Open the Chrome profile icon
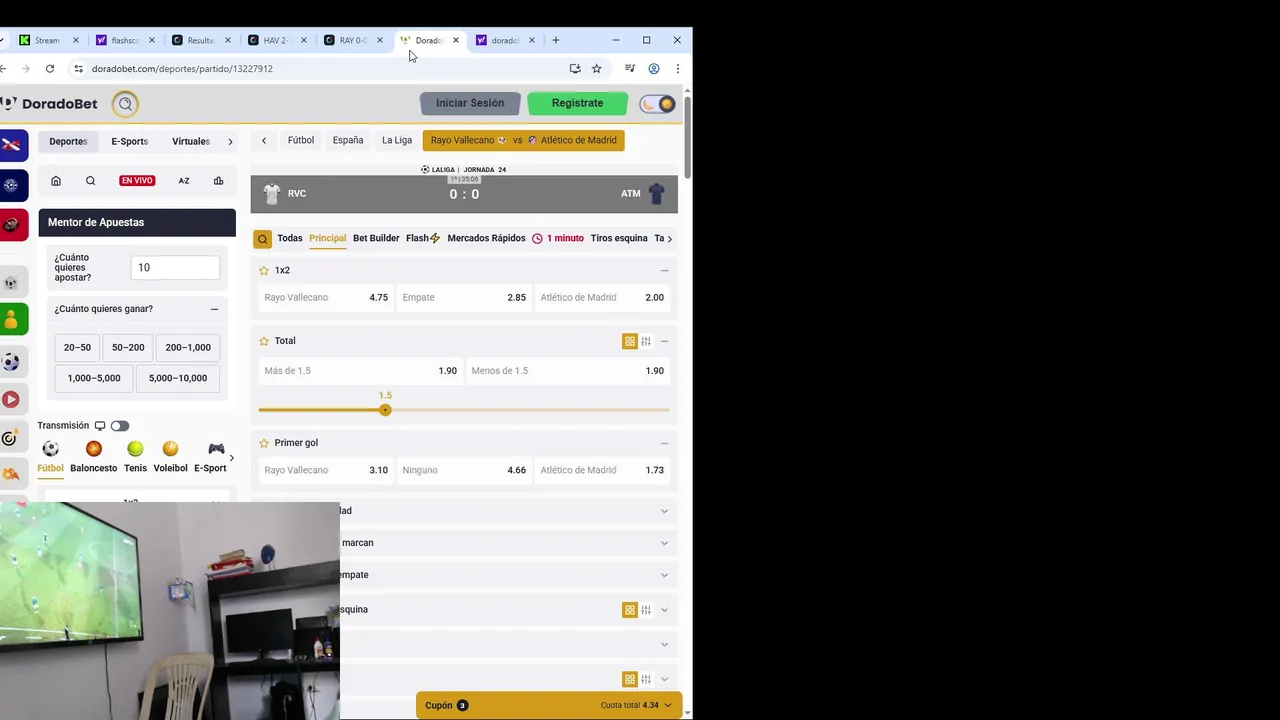The width and height of the screenshot is (1280, 720). [x=654, y=69]
